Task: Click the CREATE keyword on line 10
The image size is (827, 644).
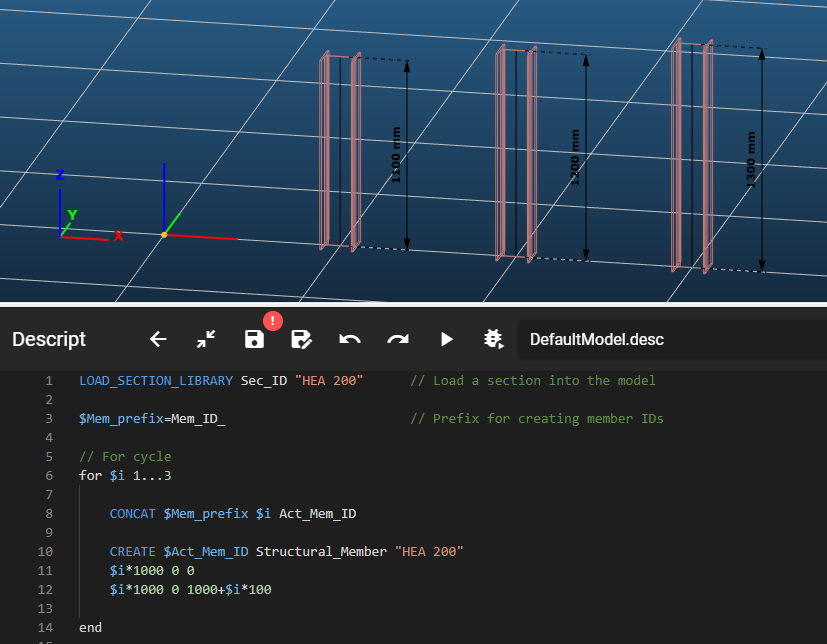Action: tap(132, 552)
